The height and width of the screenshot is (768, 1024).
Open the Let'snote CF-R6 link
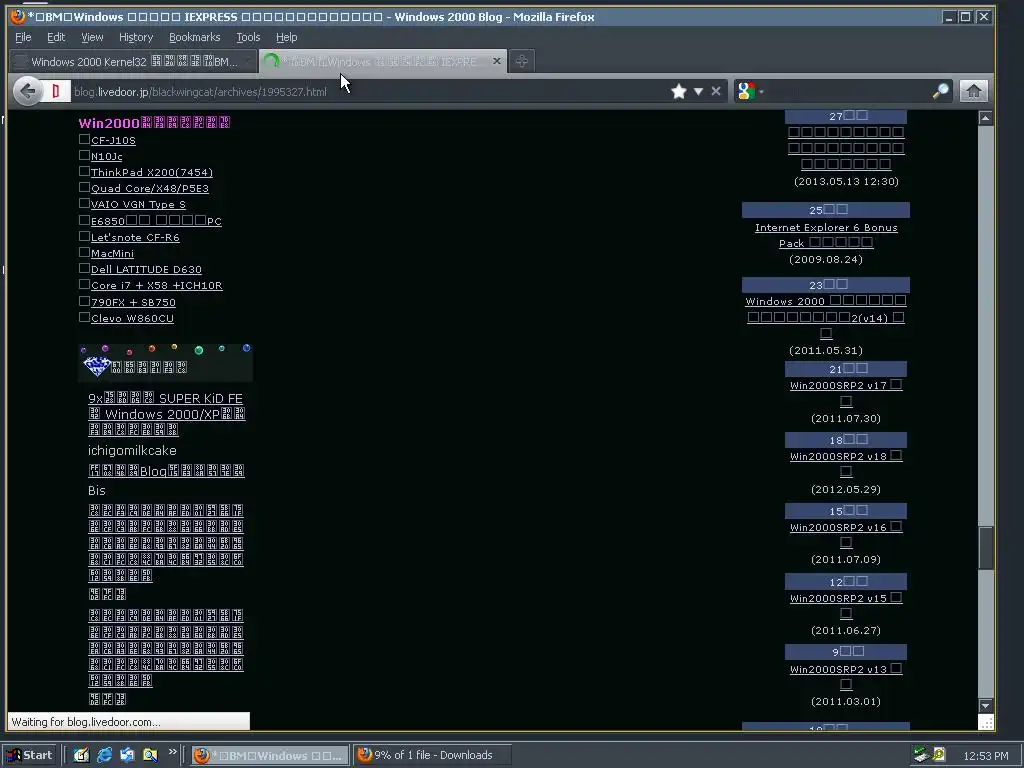pos(135,238)
